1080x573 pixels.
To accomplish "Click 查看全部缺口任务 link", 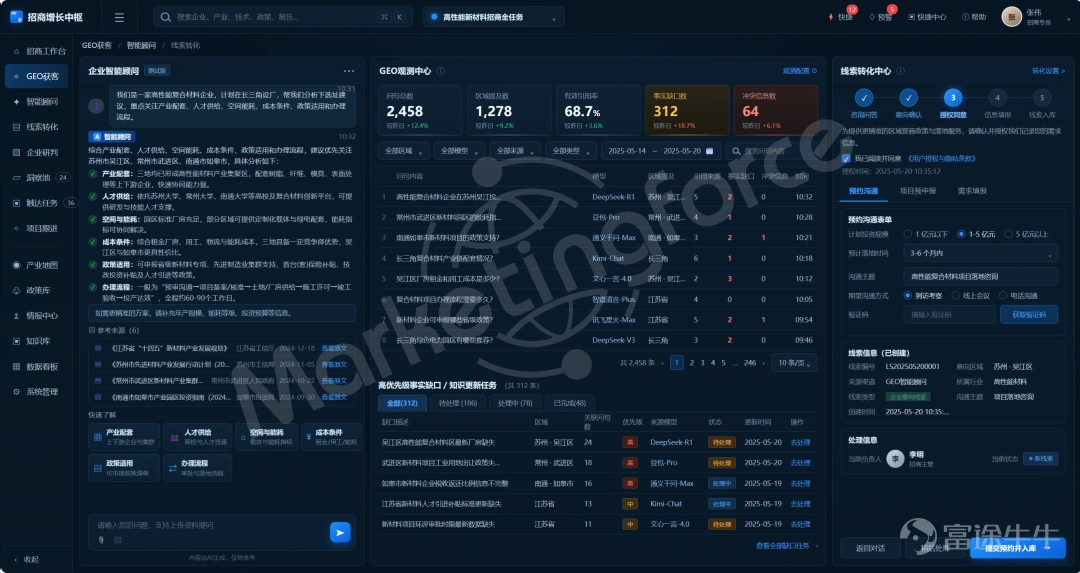I will point(787,545).
